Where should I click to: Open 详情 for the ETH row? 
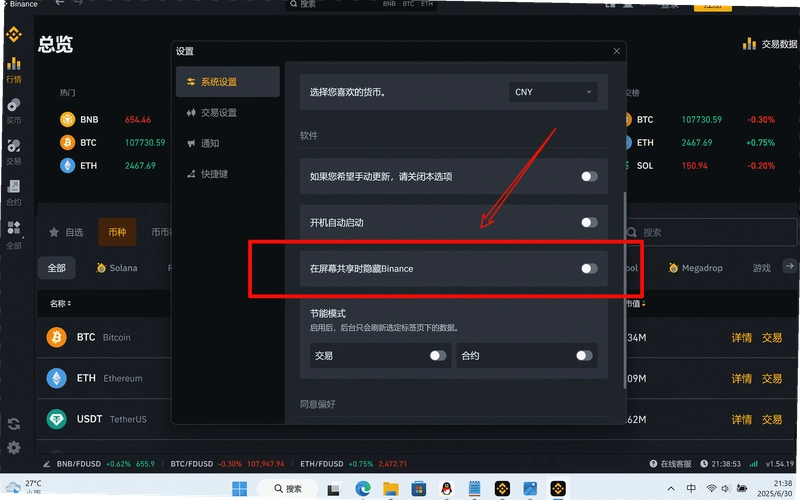coord(741,378)
